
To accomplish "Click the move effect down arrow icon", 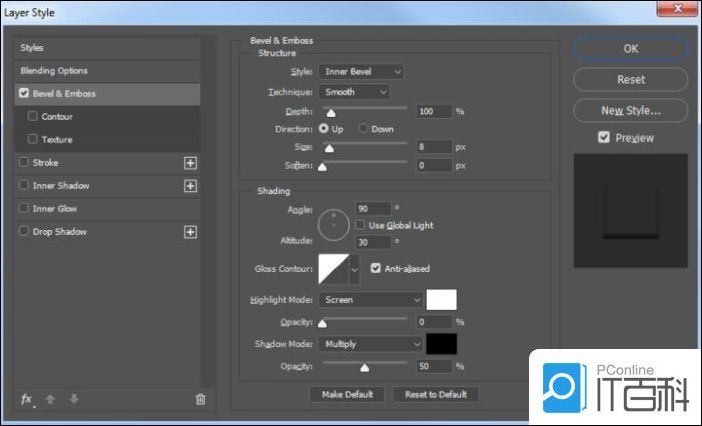I will click(x=74, y=399).
